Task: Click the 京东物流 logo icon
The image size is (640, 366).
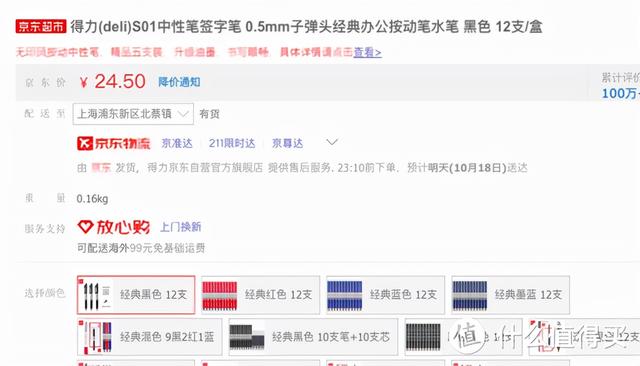Action: pos(113,143)
